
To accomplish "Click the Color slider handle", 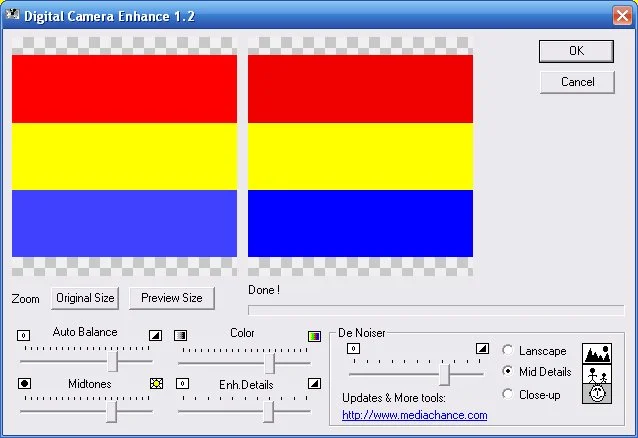I will 270,363.
